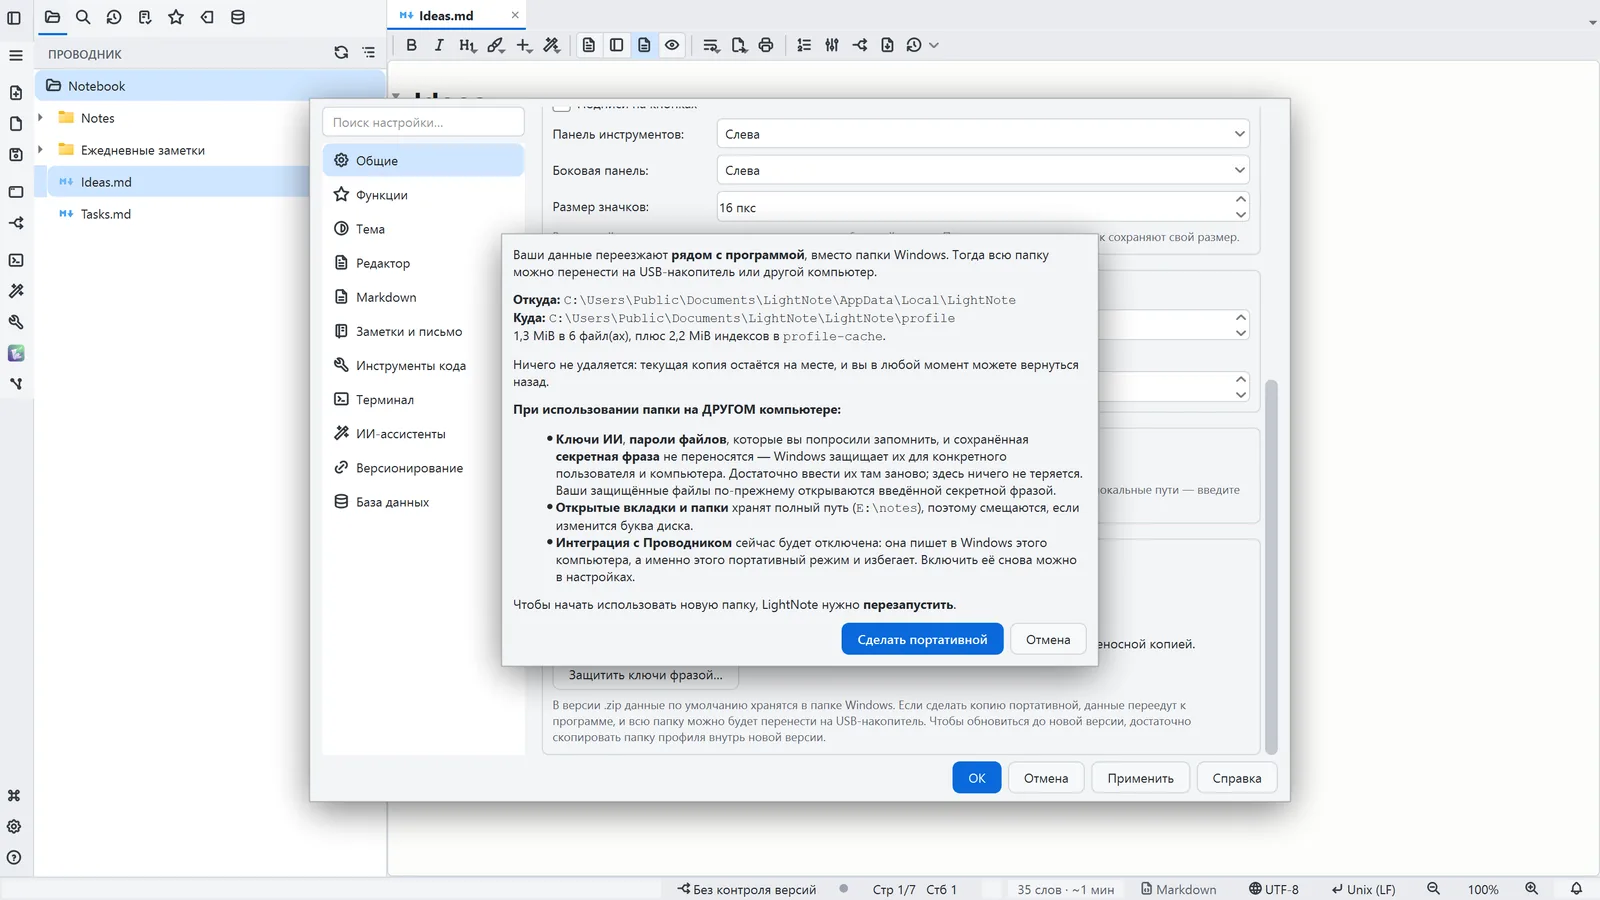
Task: Click the UTF-8 encoding in the status bar
Action: pyautogui.click(x=1274, y=889)
